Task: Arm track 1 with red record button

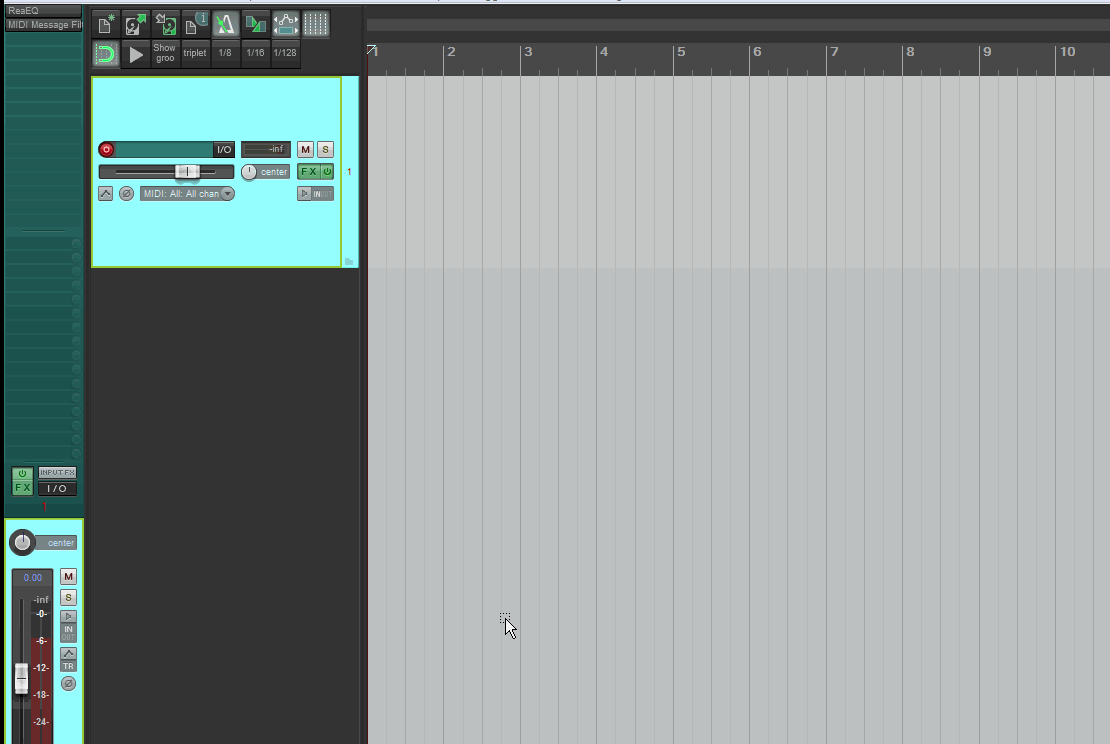Action: [106, 149]
